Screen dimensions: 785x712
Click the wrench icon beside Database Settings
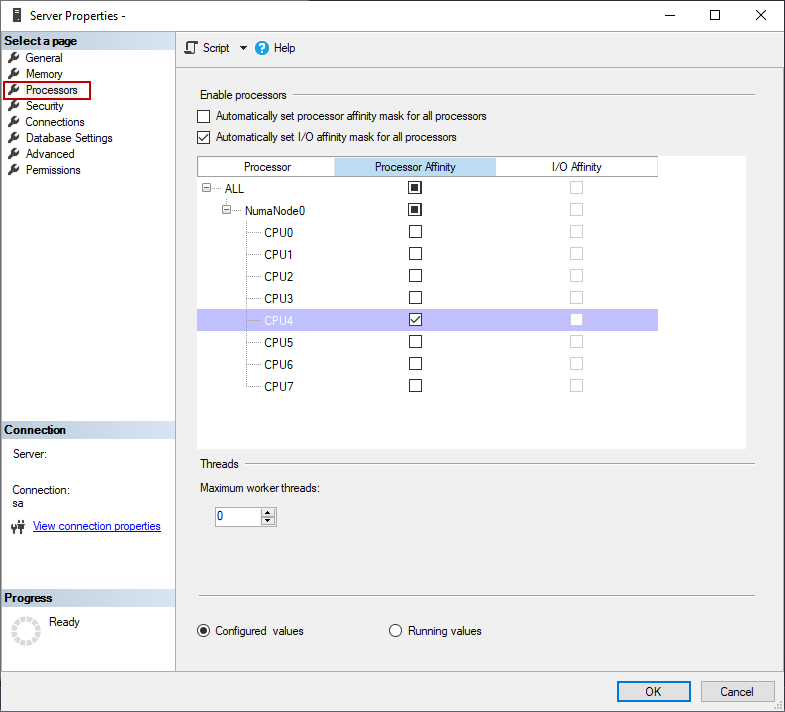[14, 138]
